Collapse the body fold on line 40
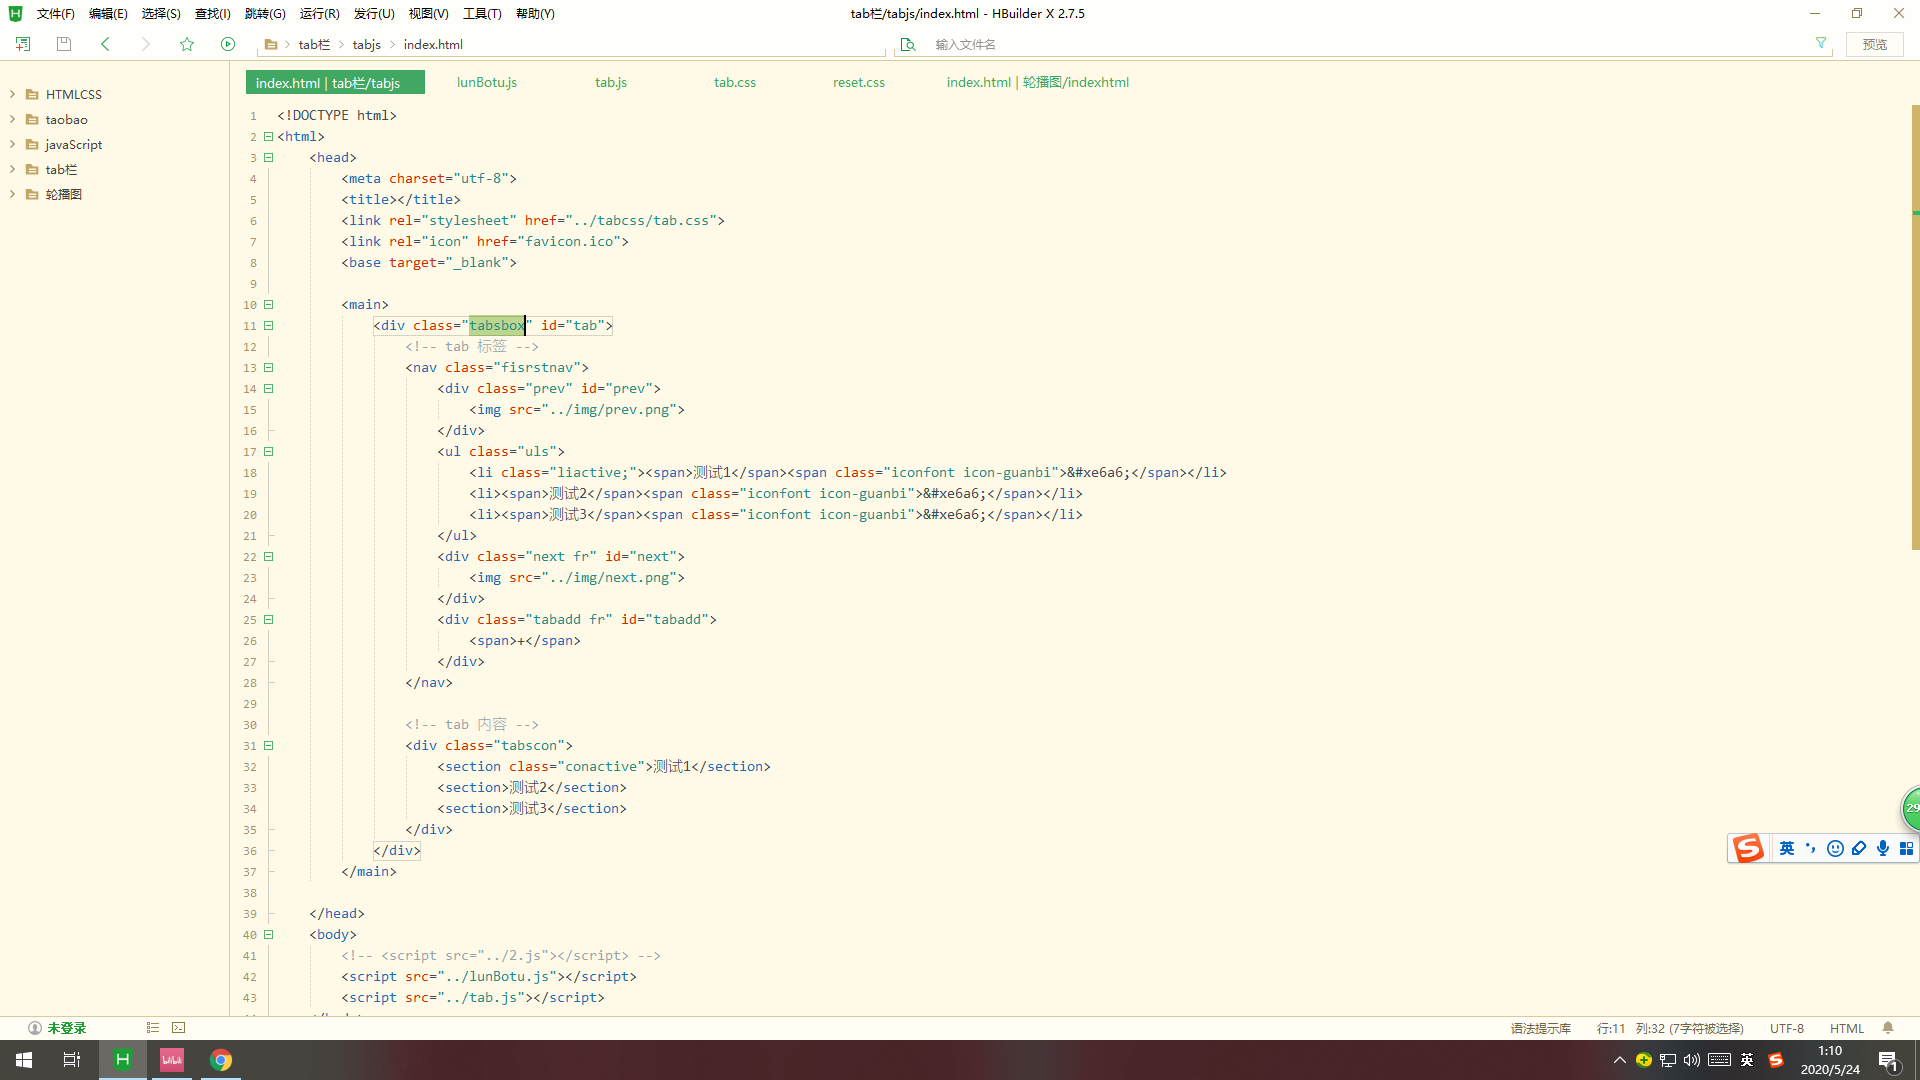Viewport: 1920px width, 1080px height. [268, 934]
